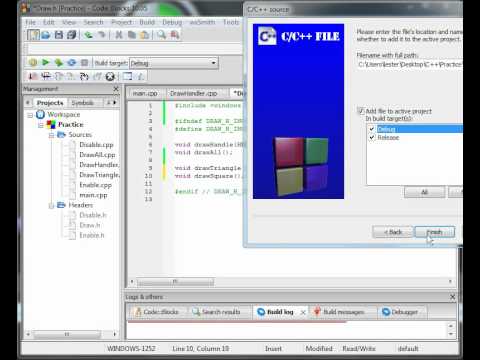Click the Stop debugger X icon
480x360 pixels.
(x=110, y=77)
